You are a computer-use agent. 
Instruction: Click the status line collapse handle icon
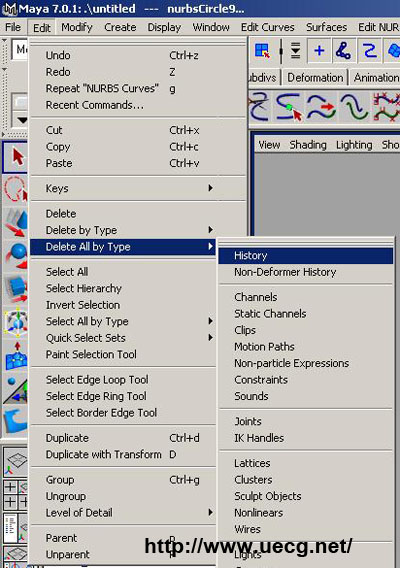click(x=281, y=51)
